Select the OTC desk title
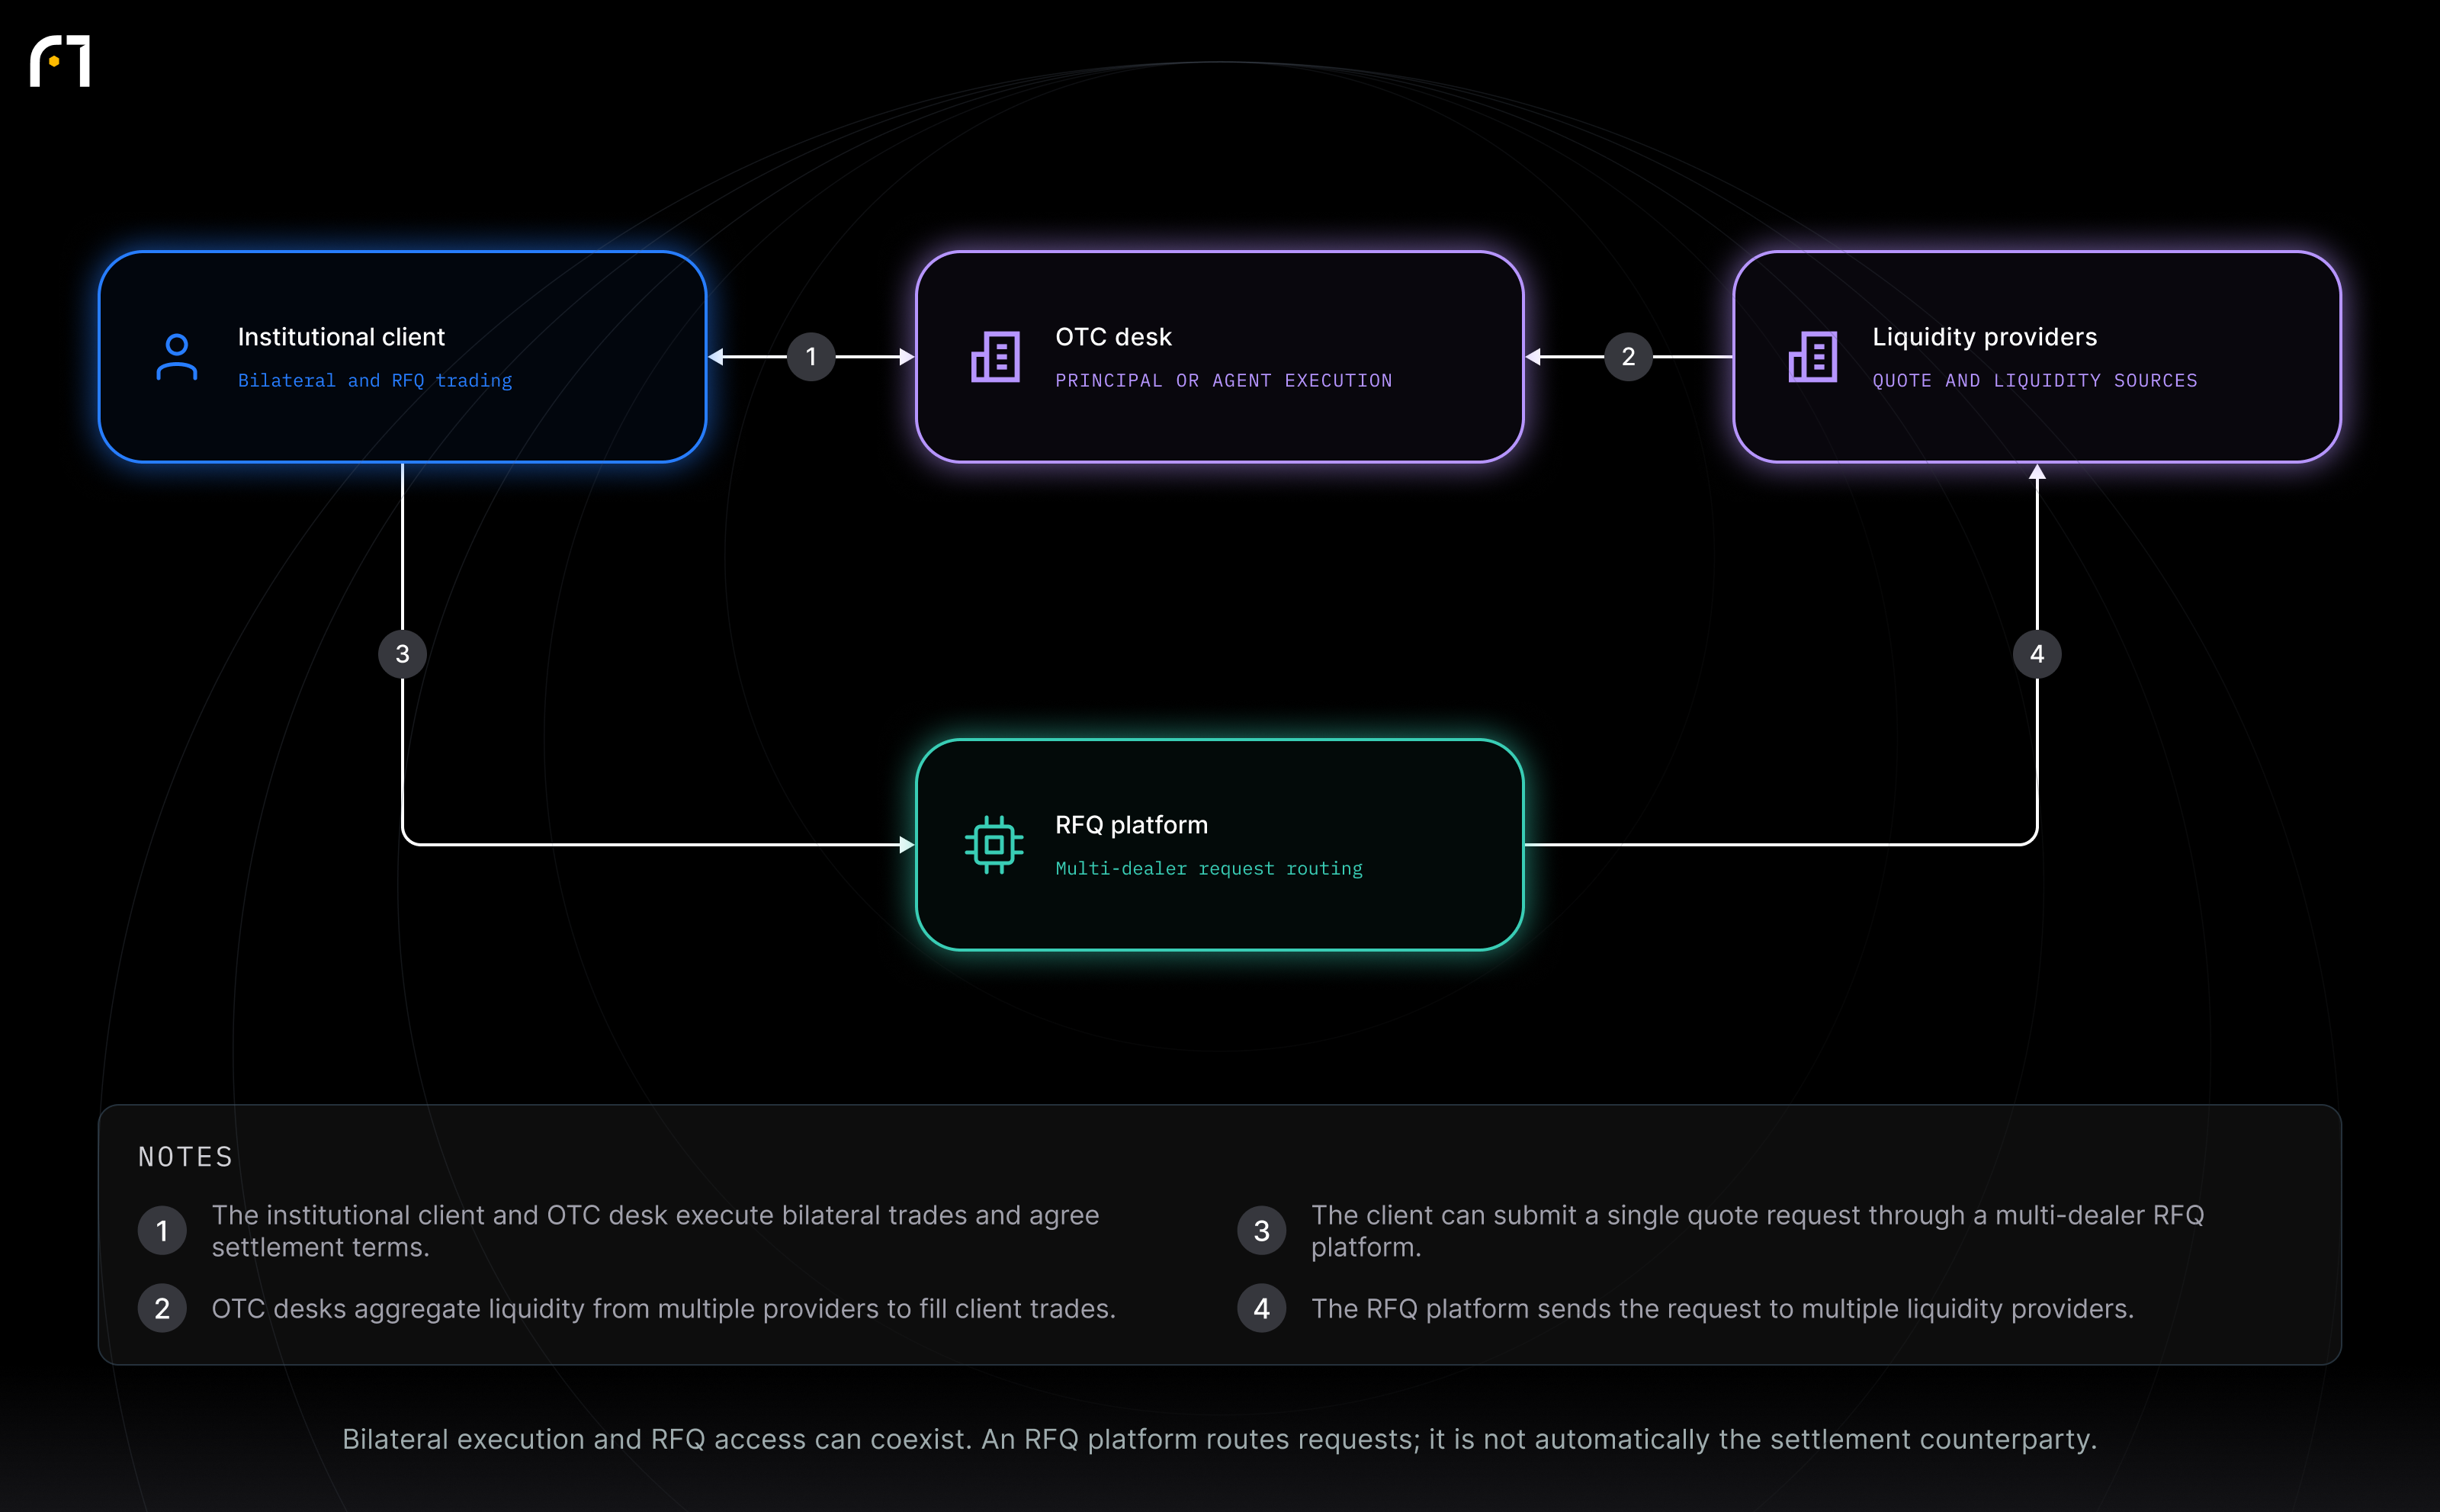The height and width of the screenshot is (1512, 2440). (x=1113, y=337)
